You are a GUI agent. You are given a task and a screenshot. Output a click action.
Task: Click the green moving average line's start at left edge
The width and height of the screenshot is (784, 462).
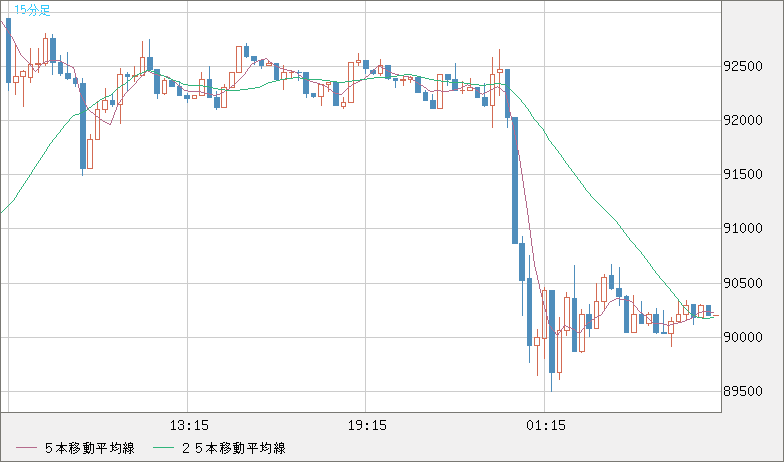[3, 210]
